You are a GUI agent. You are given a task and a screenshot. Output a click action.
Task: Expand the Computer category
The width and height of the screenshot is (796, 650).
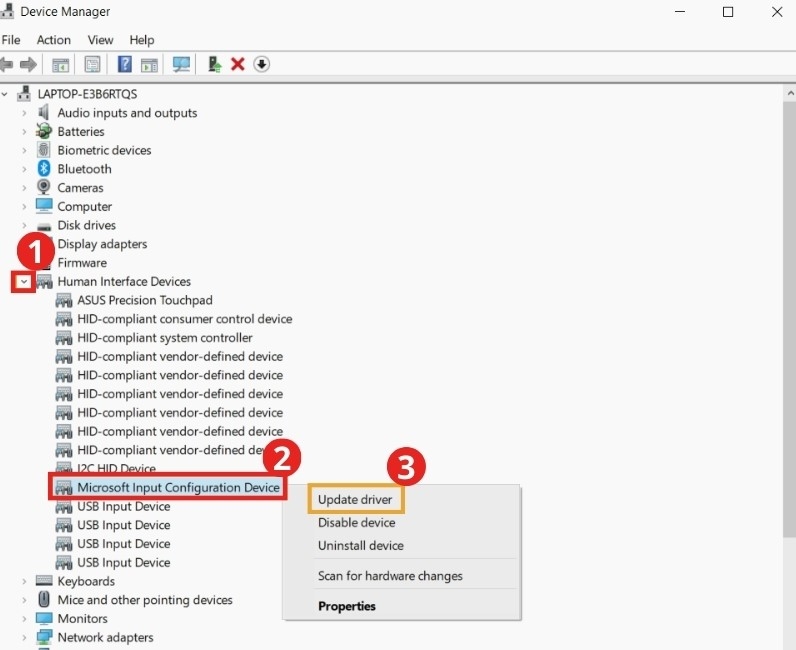(x=24, y=207)
